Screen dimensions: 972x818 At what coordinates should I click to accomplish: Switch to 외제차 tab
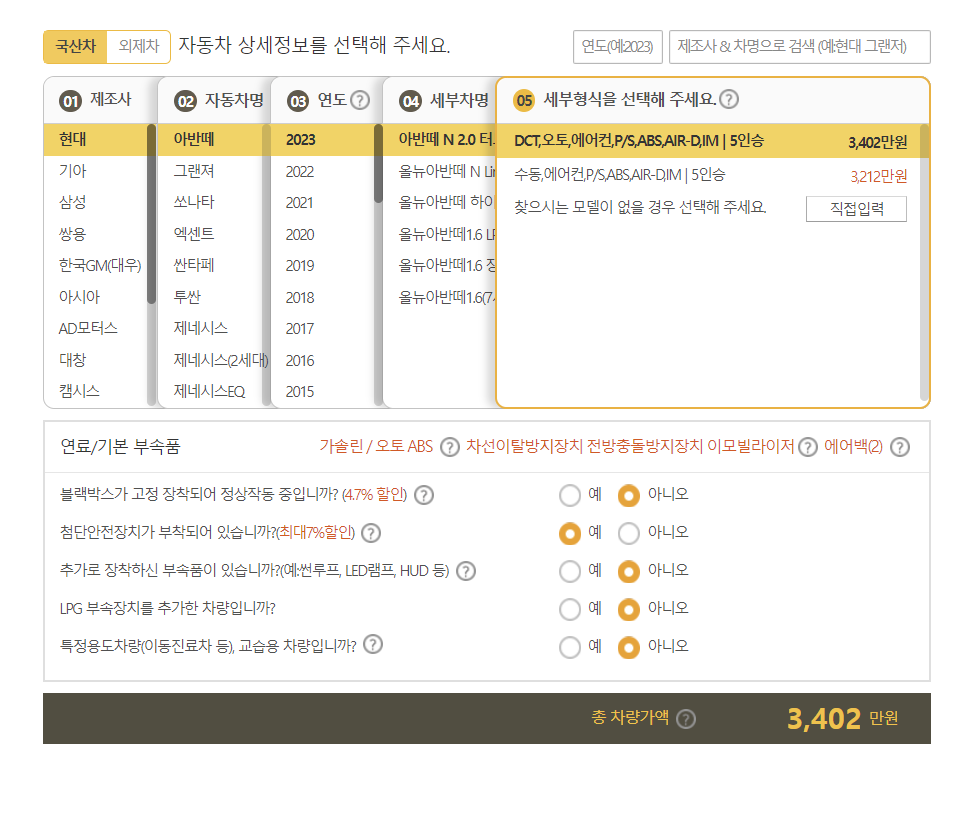point(139,46)
